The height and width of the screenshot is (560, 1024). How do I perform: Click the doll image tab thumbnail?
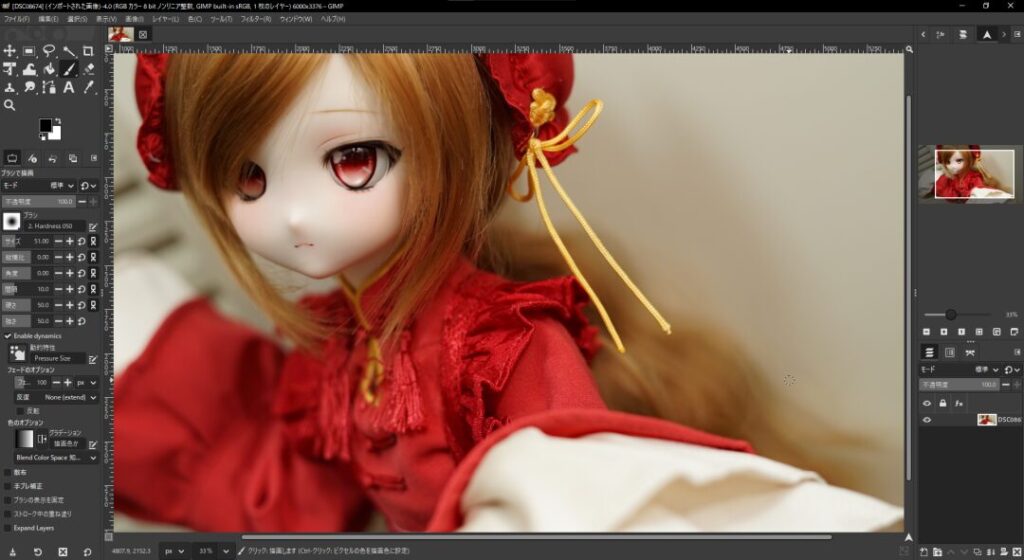pos(121,34)
